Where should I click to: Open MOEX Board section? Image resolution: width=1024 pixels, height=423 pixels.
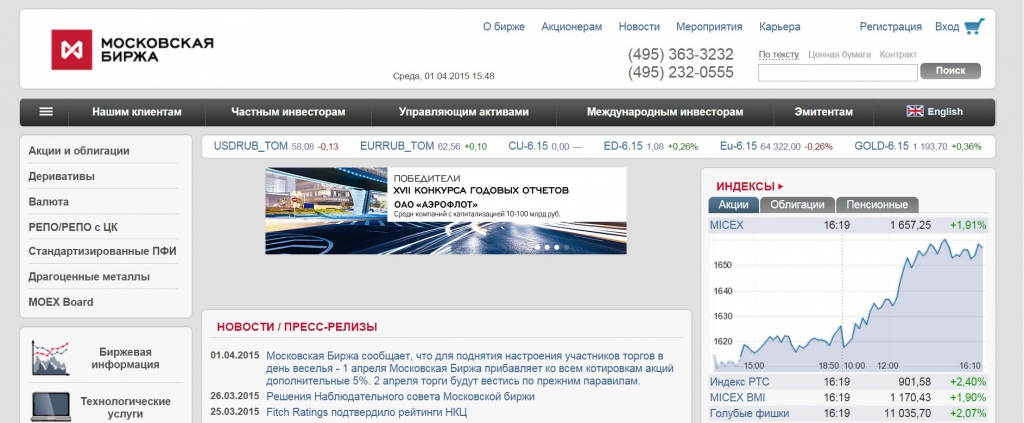pos(61,302)
